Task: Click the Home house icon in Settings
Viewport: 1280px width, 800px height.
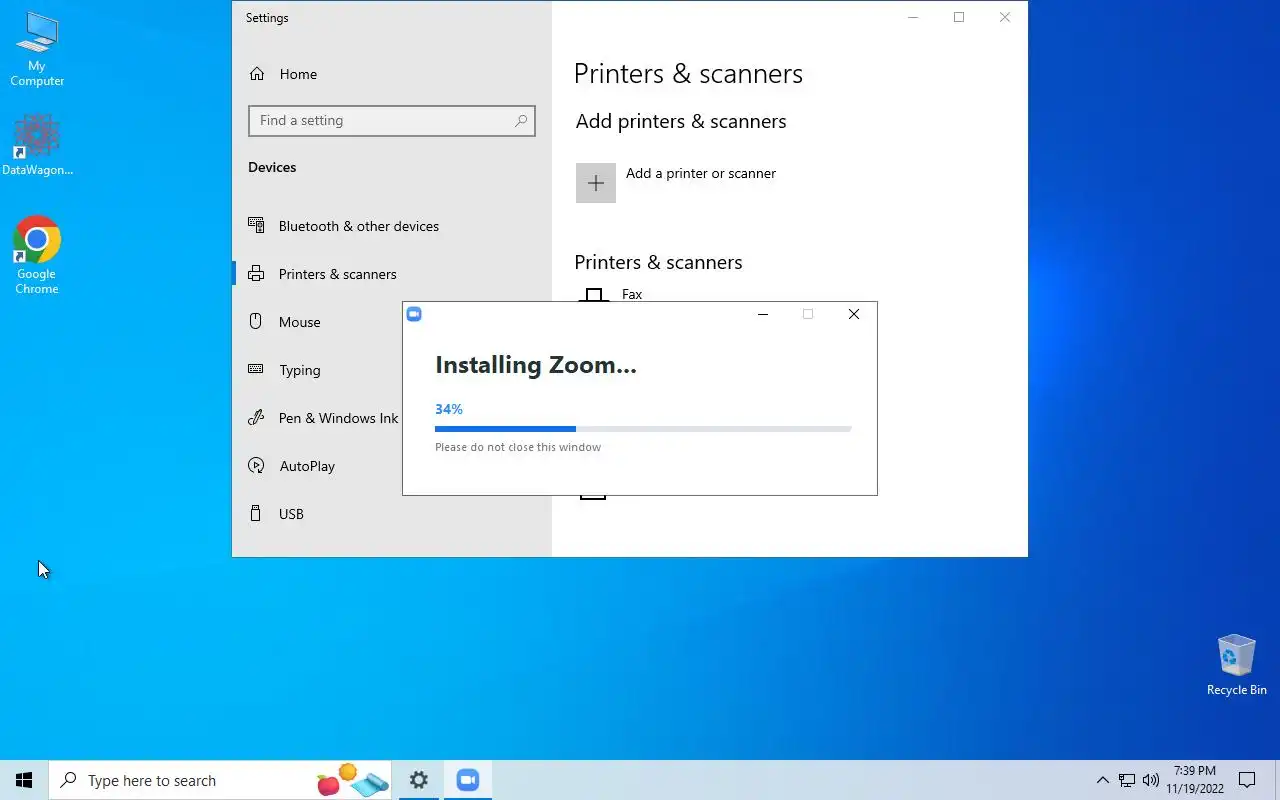Action: pos(257,74)
